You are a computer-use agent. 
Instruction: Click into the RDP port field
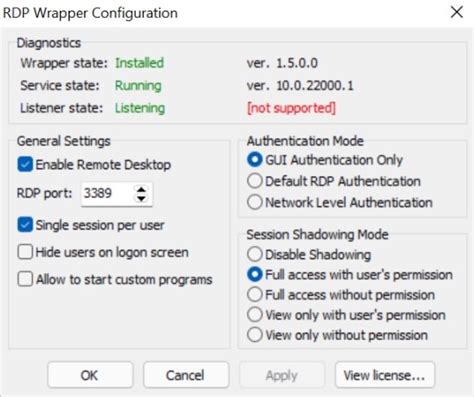(107, 194)
